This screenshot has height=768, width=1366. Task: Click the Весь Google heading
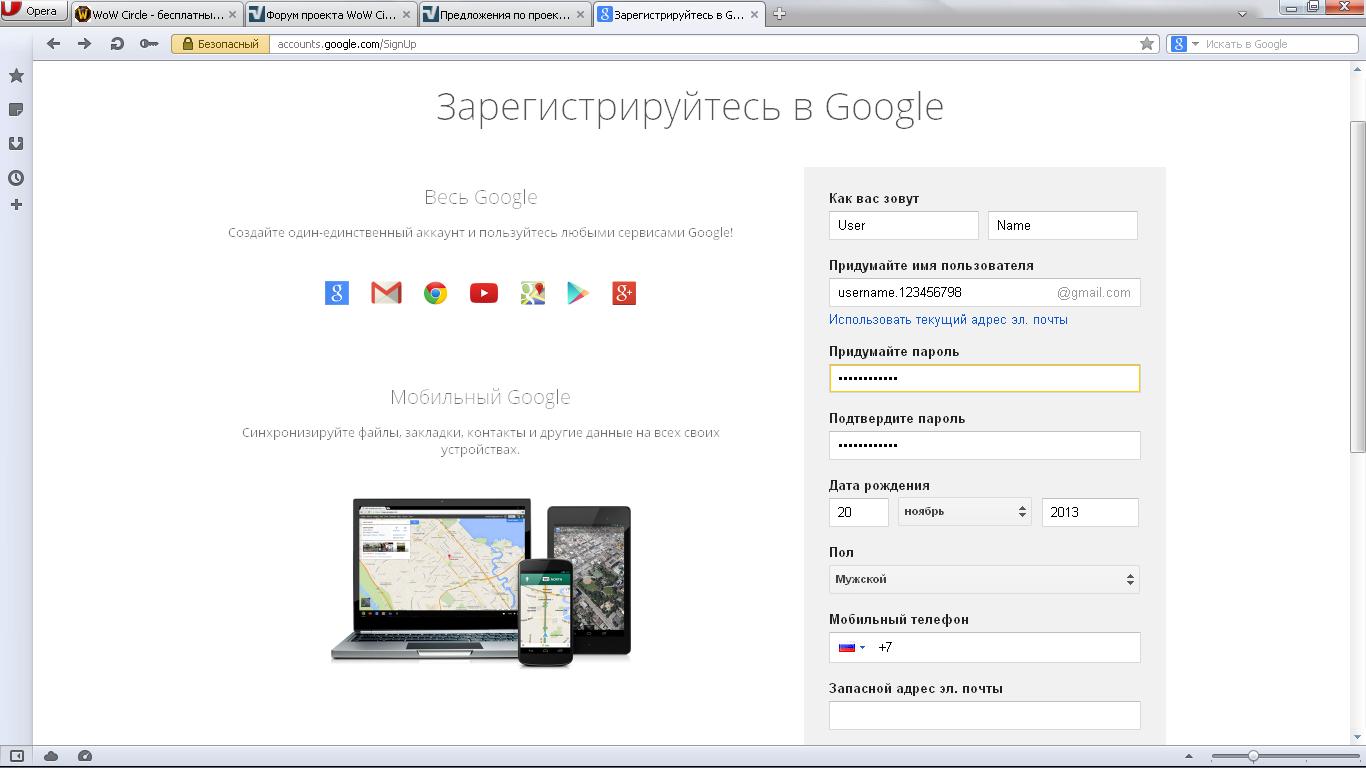[481, 197]
